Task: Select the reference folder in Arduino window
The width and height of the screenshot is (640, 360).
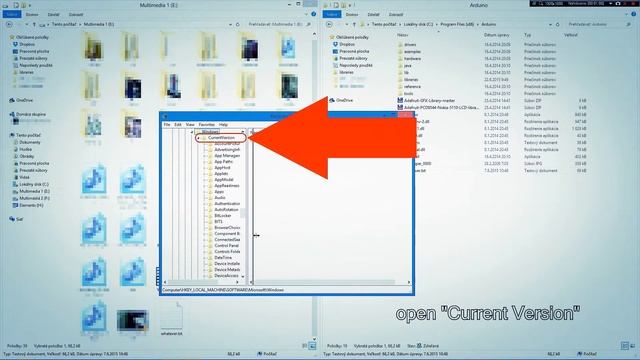Action: coord(412,87)
